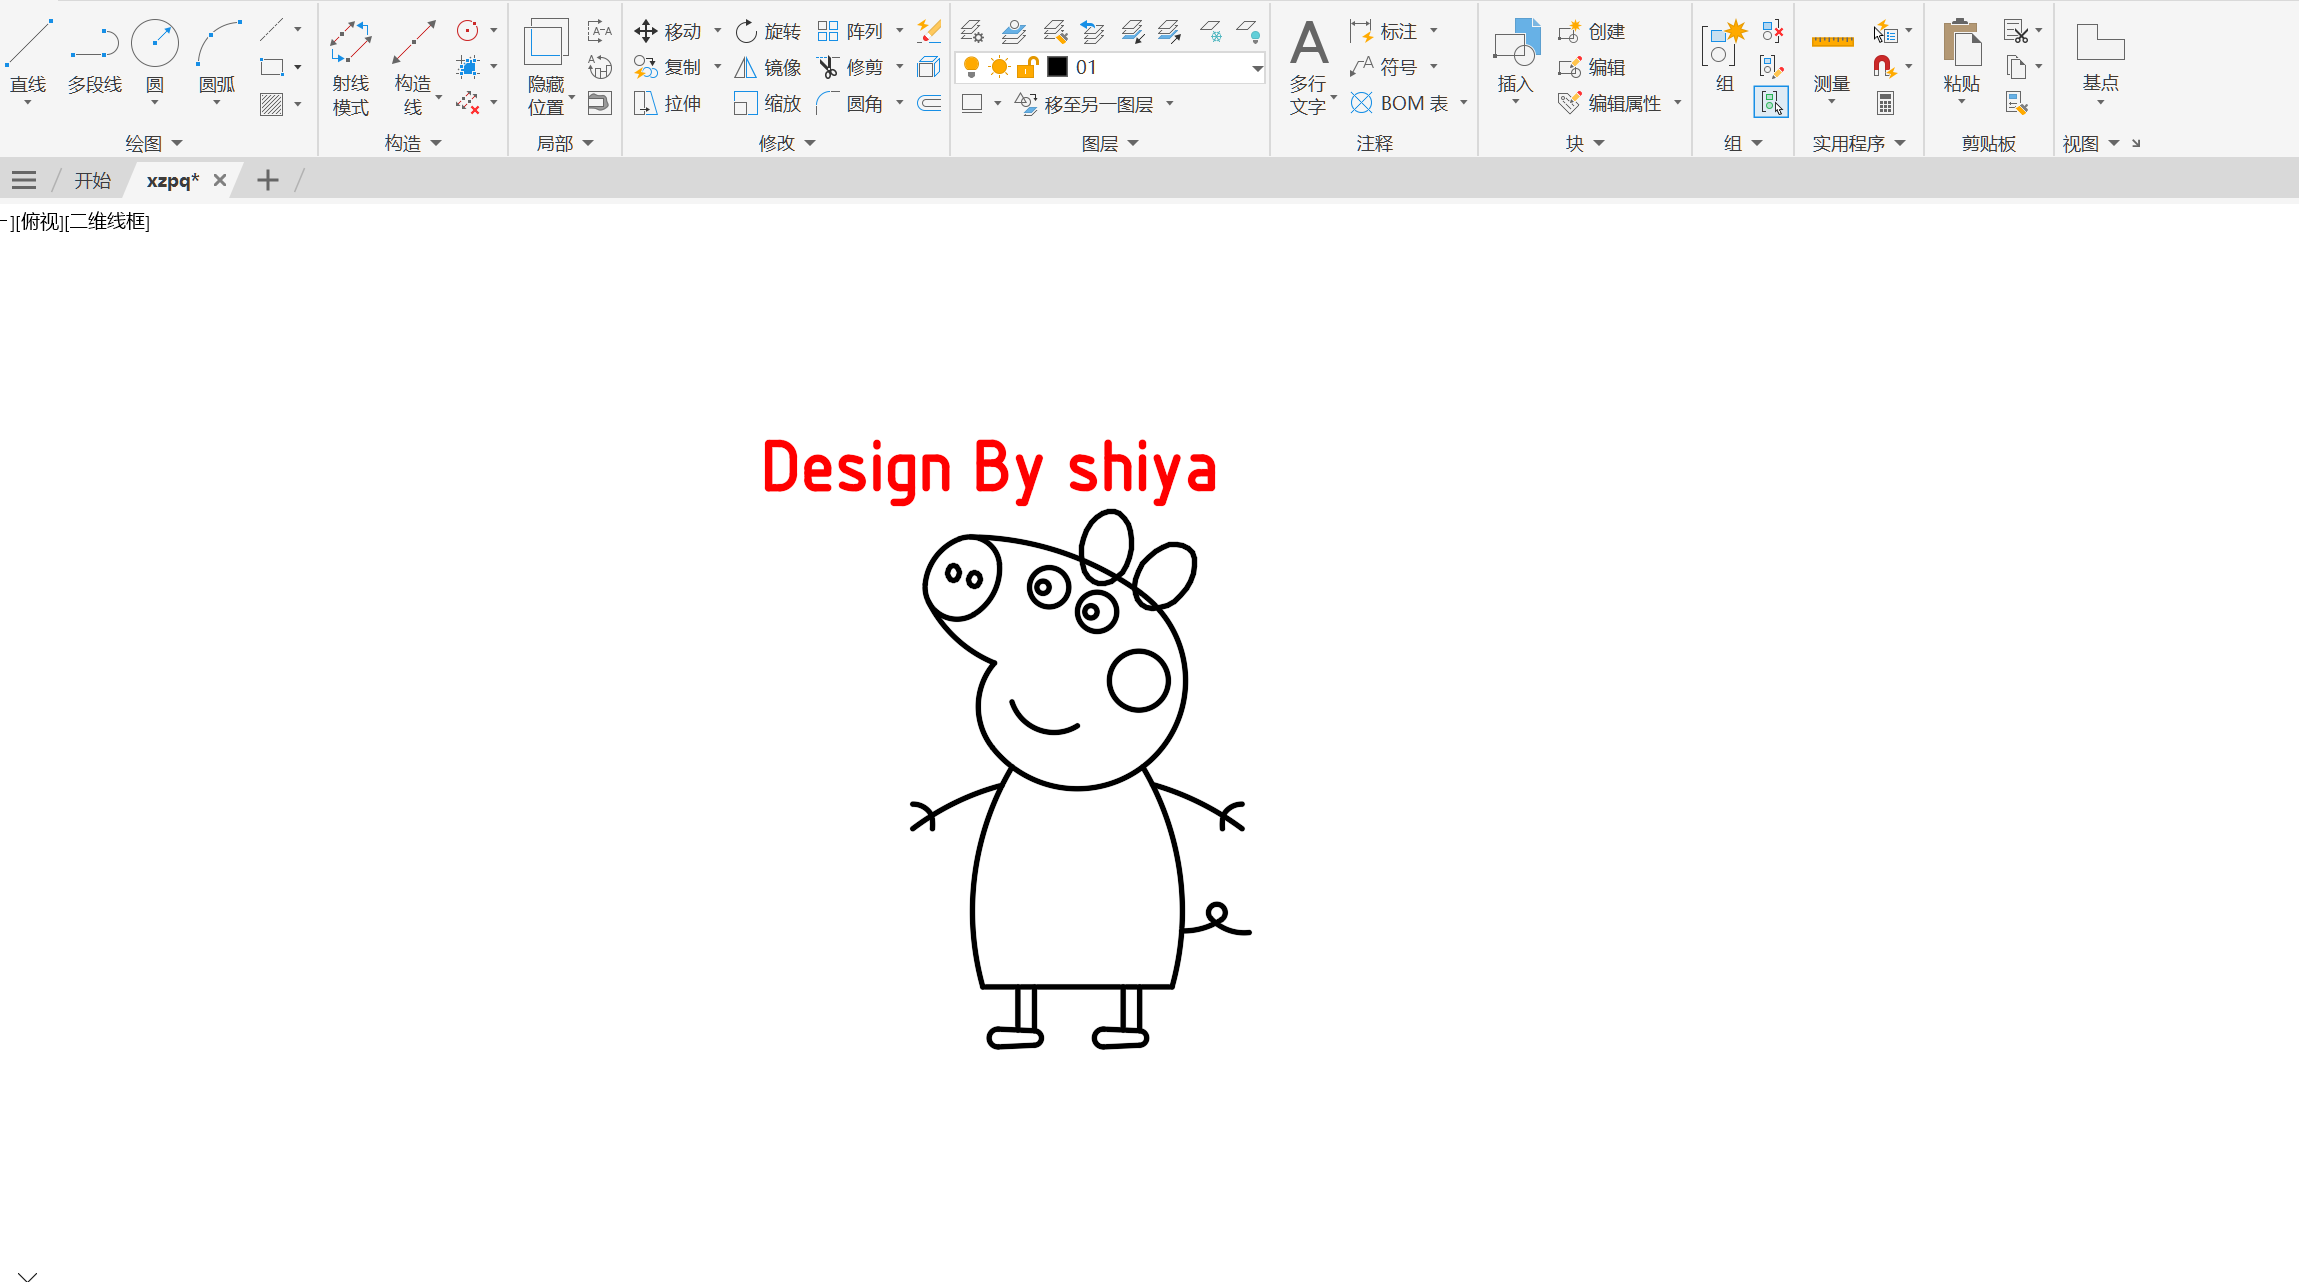This screenshot has width=2299, height=1282.
Task: Activate the 移动 move tool
Action: (668, 32)
